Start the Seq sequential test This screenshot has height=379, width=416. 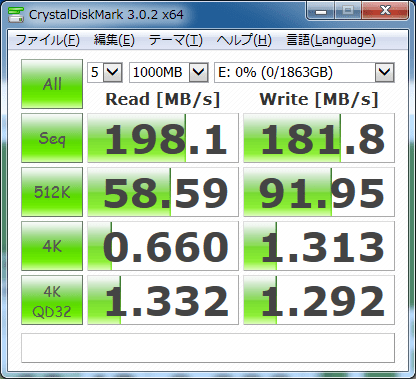point(52,138)
